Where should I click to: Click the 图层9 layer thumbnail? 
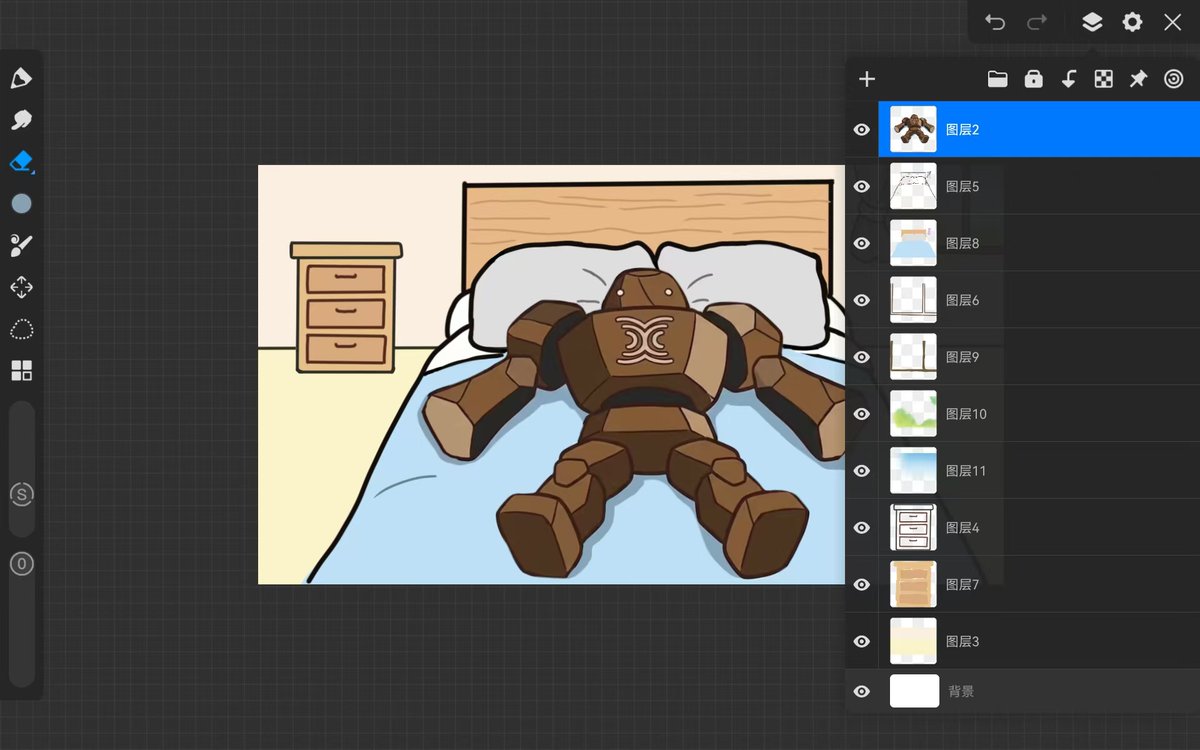click(913, 357)
